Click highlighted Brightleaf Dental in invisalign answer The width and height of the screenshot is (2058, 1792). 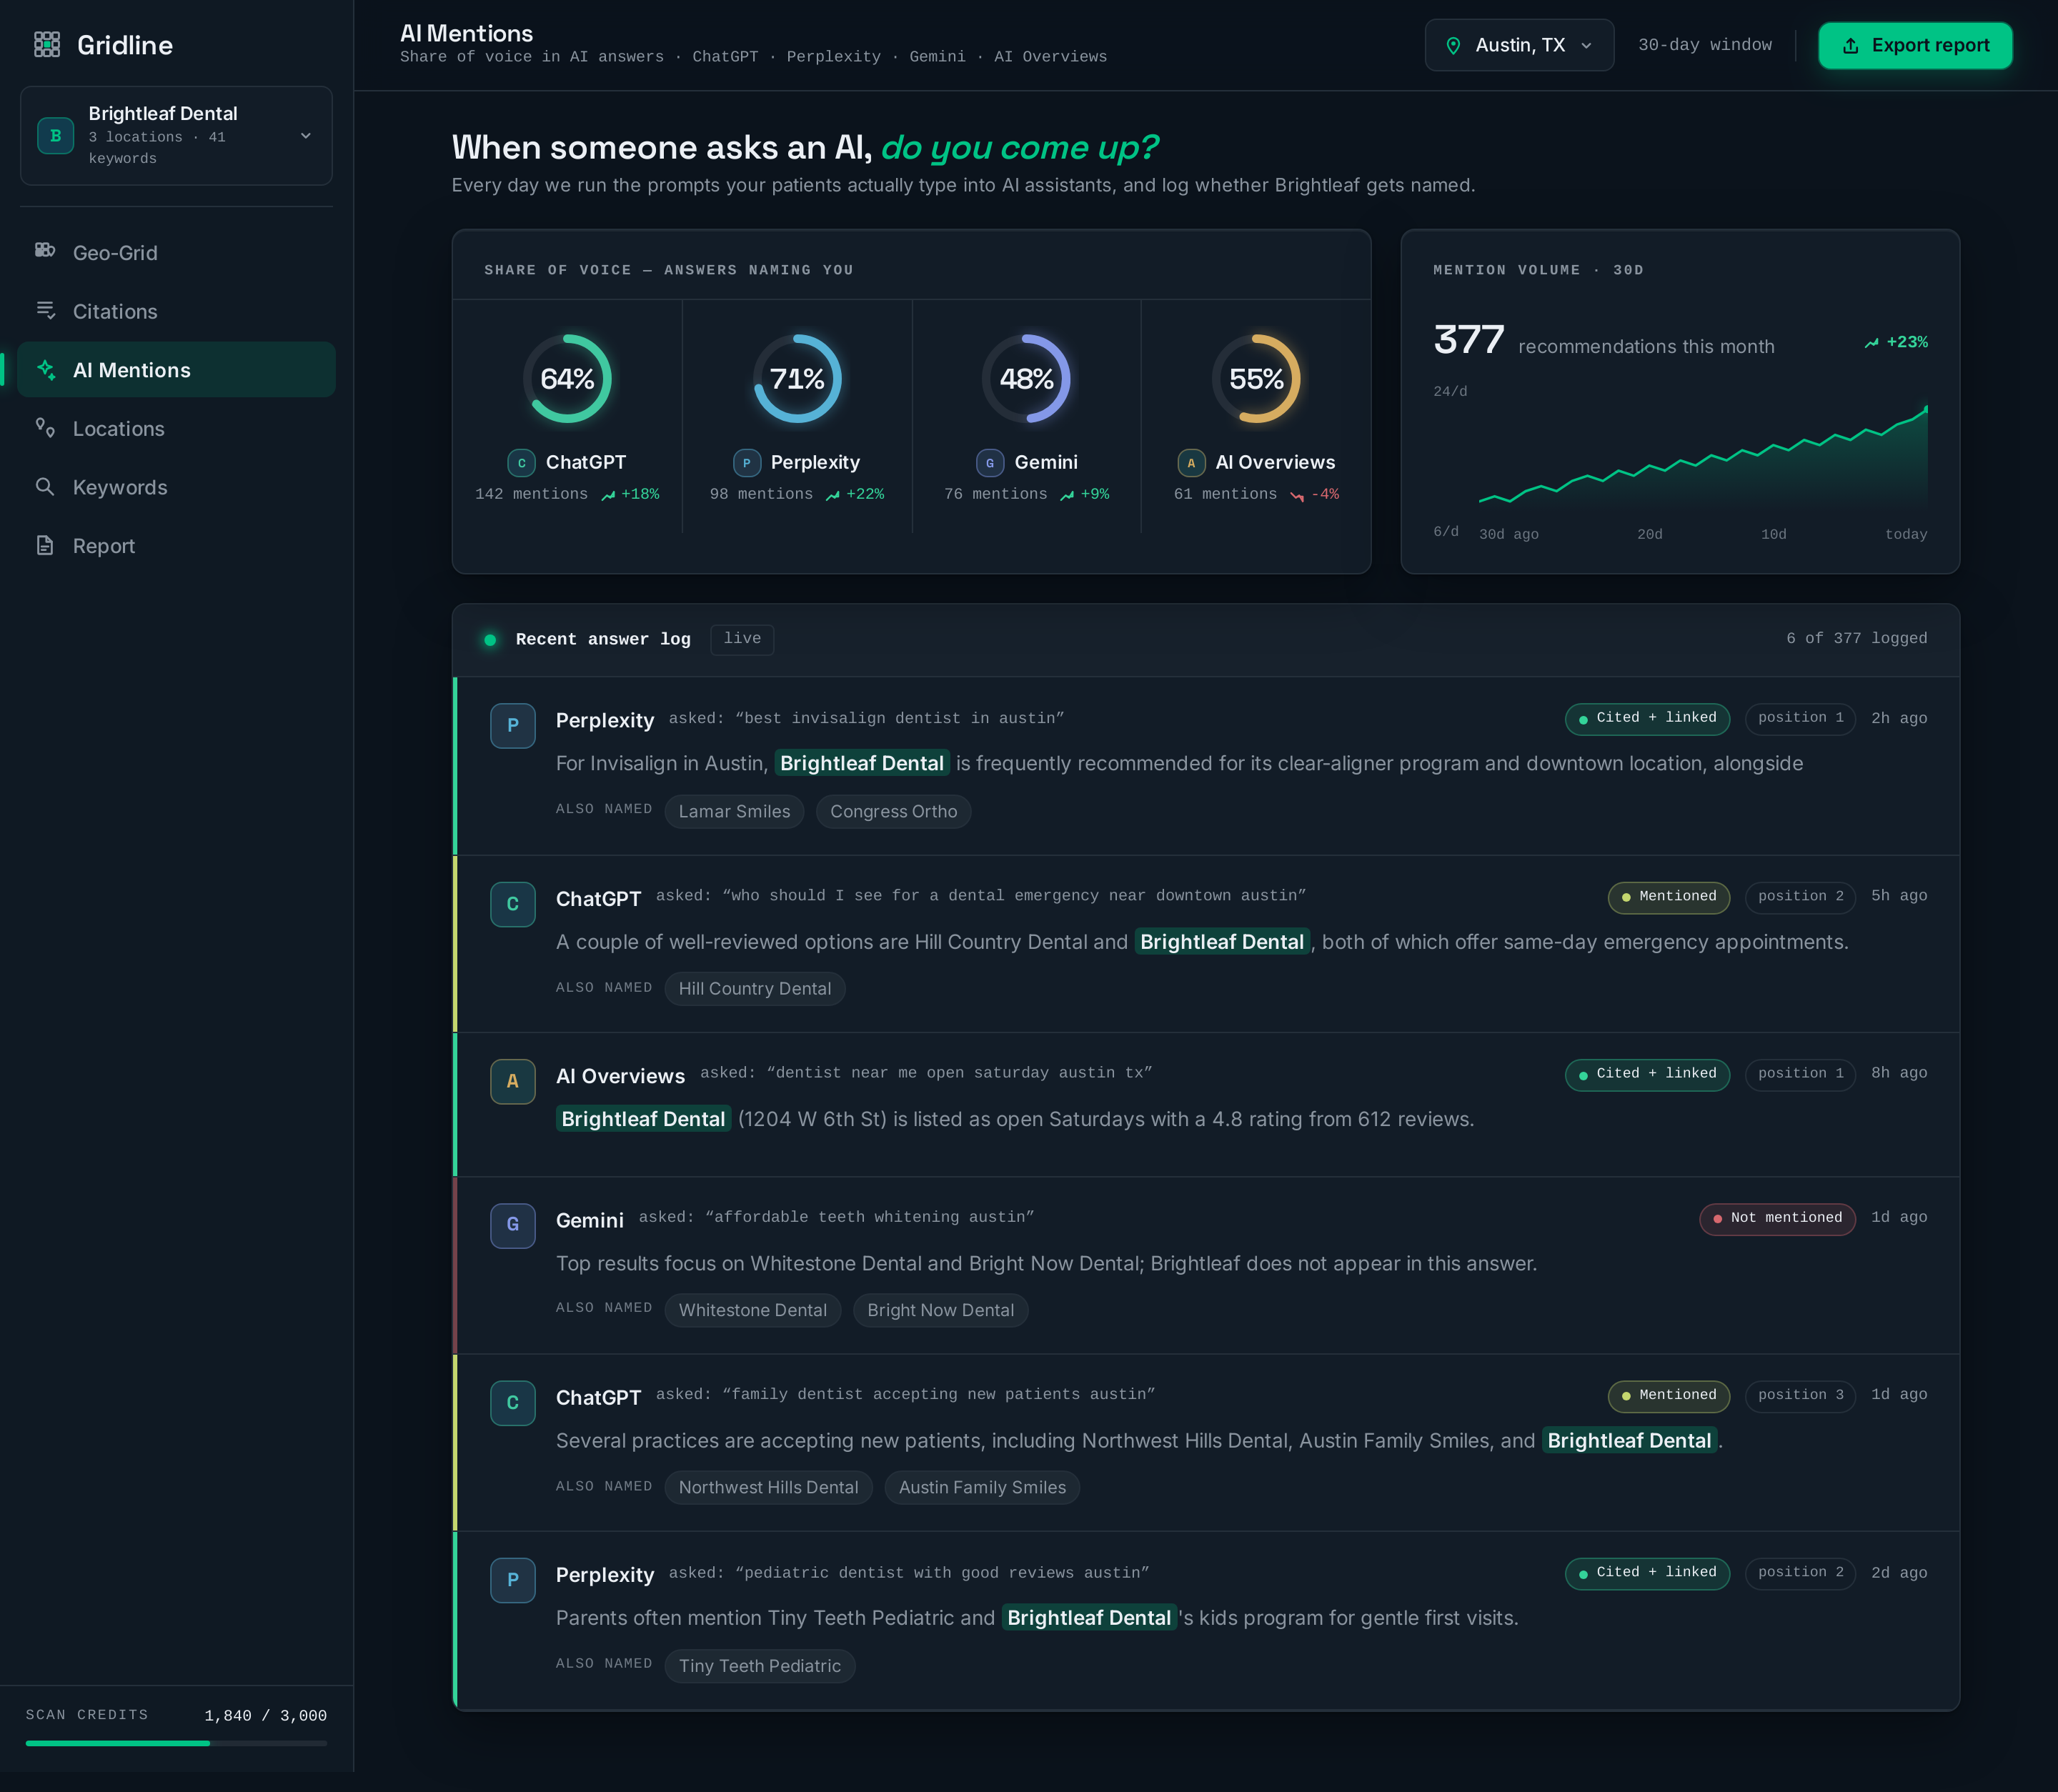[x=862, y=764]
